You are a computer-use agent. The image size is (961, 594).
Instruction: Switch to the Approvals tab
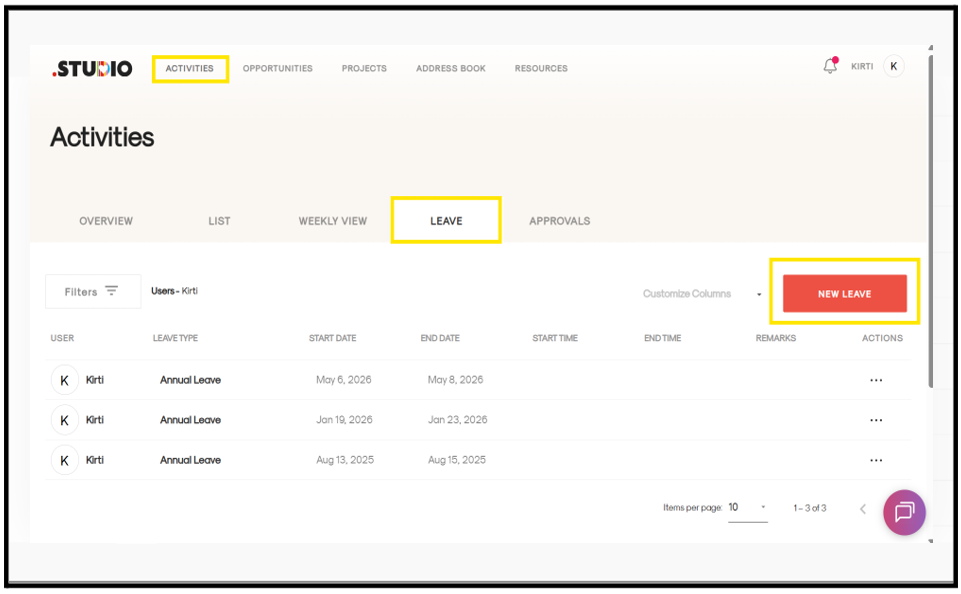pyautogui.click(x=560, y=221)
